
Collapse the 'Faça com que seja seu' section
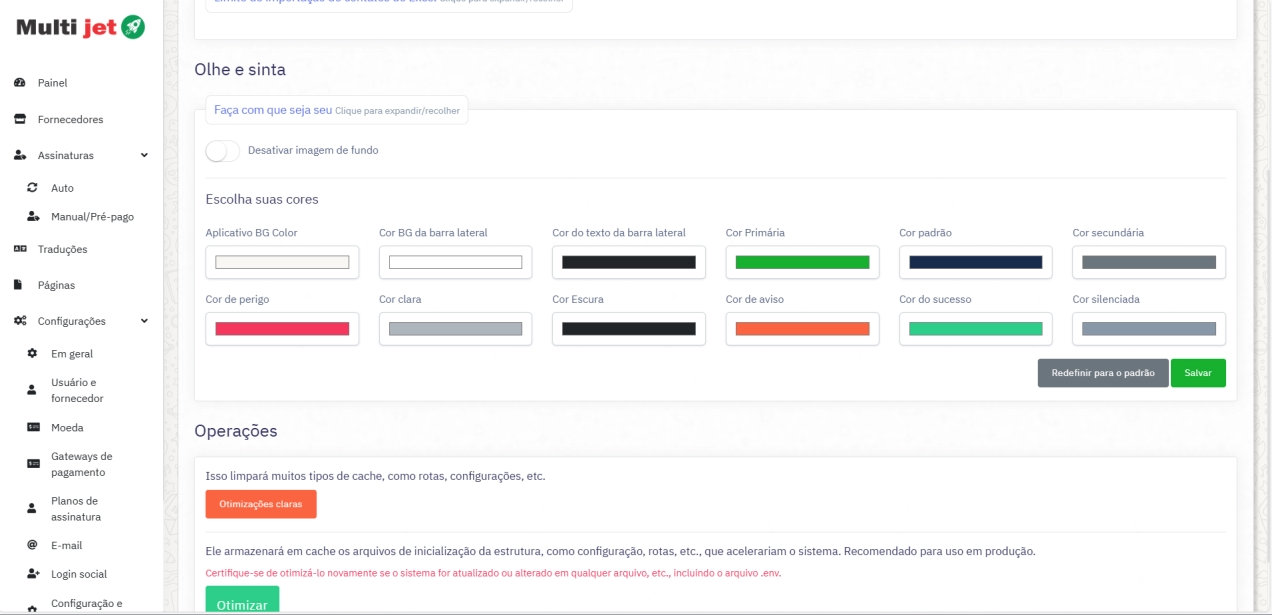click(336, 110)
